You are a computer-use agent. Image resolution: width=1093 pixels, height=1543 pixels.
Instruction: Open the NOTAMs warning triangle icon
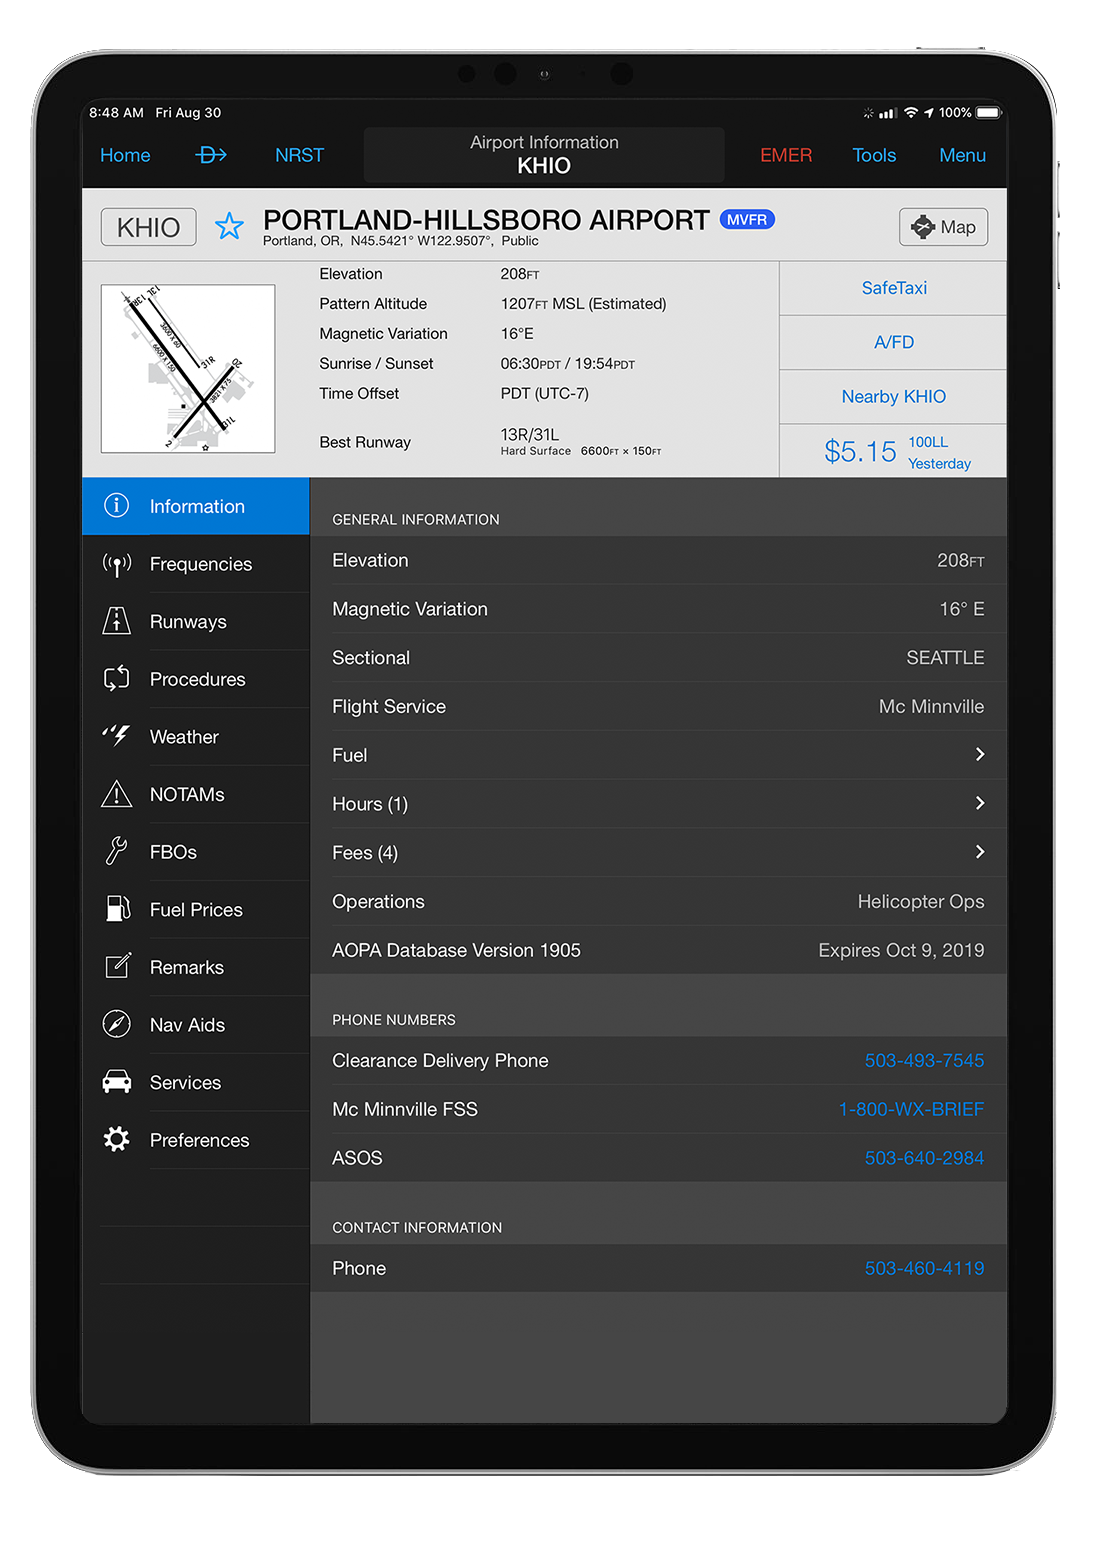pyautogui.click(x=117, y=795)
